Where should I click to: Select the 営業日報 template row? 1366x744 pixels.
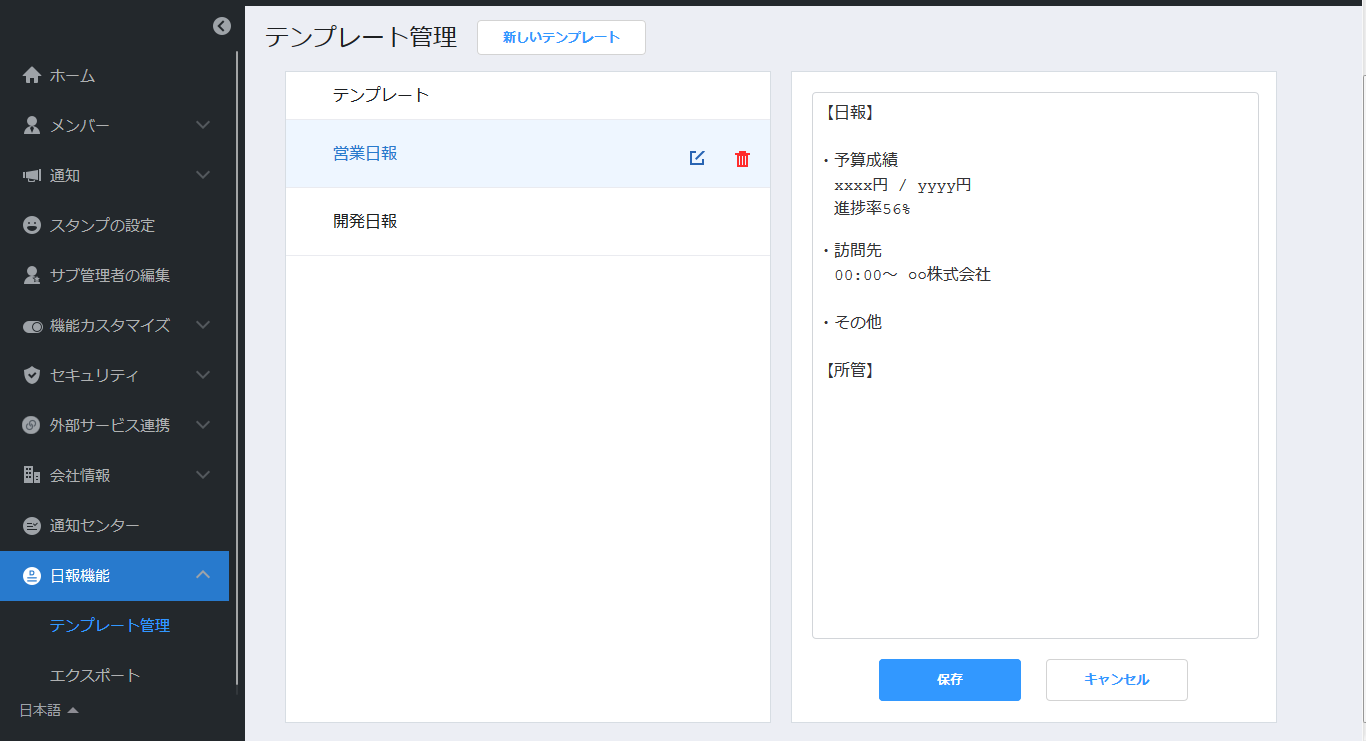point(528,154)
